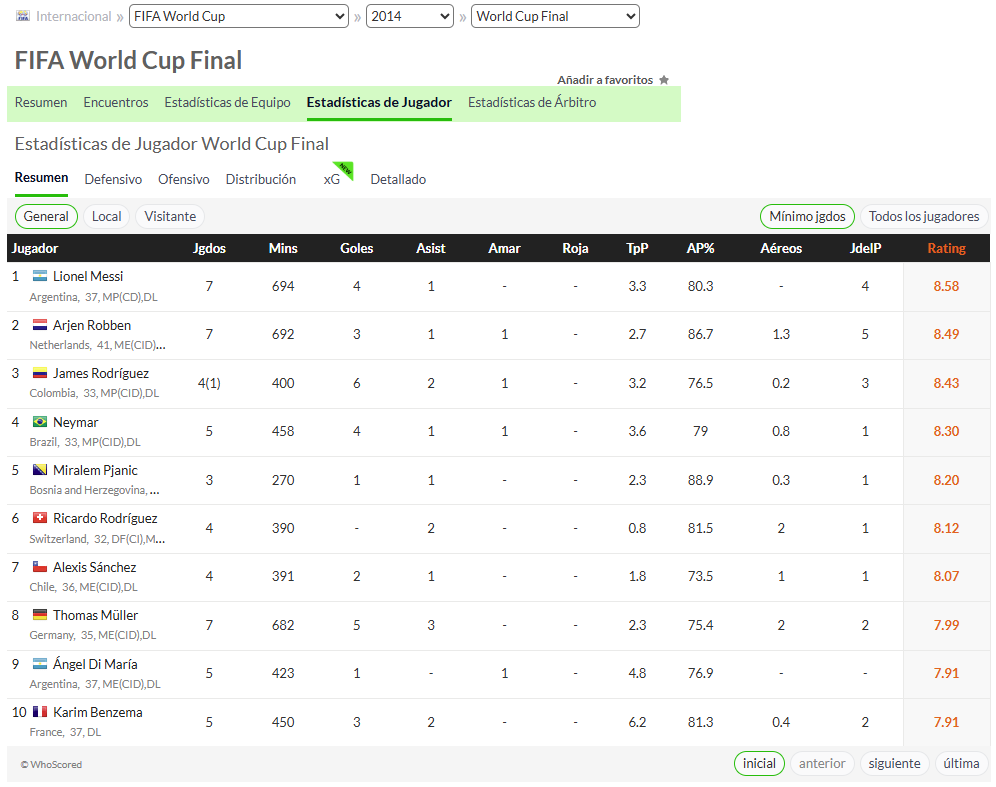Screen dimensions: 996x787
Task: Enable Todos los jugadores filter
Action: click(x=924, y=217)
